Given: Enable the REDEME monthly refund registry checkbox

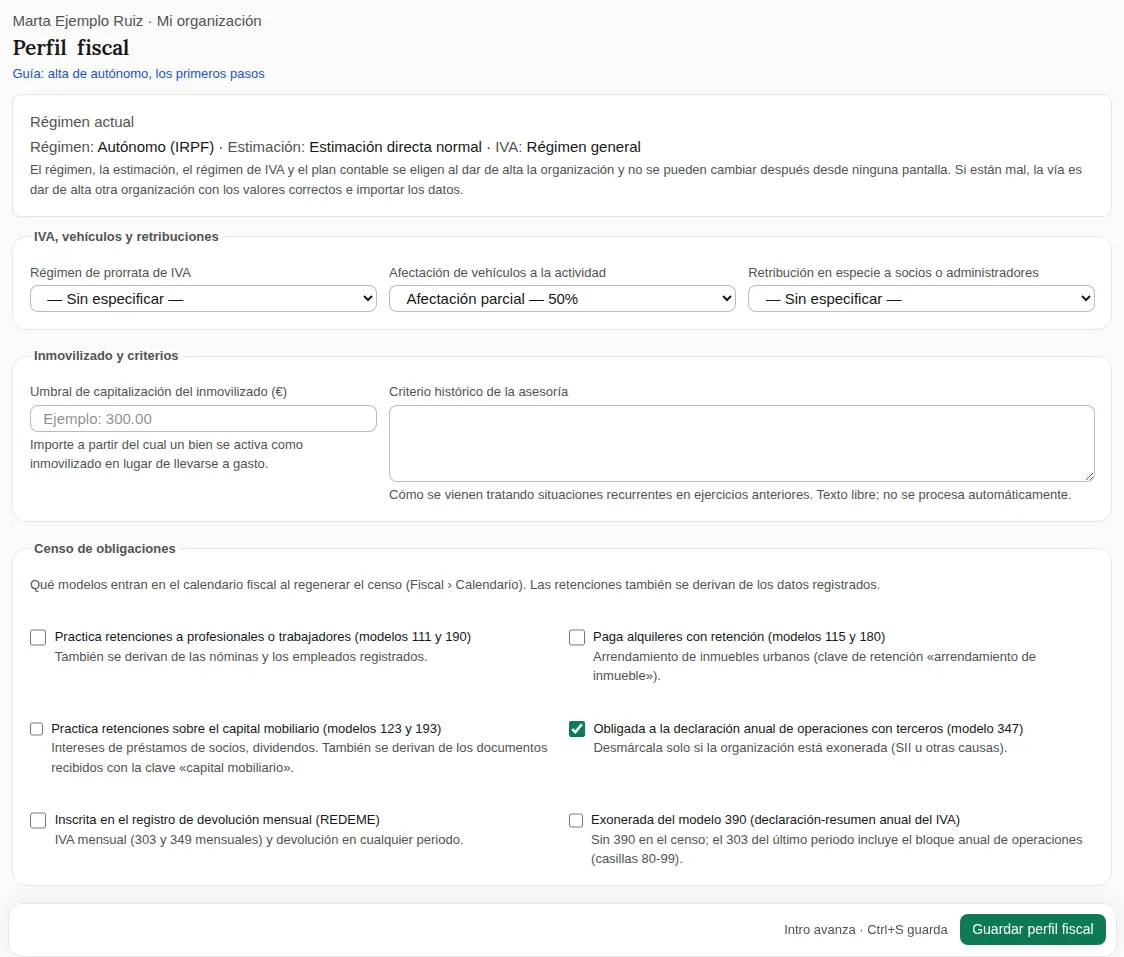Looking at the screenshot, I should pos(38,820).
